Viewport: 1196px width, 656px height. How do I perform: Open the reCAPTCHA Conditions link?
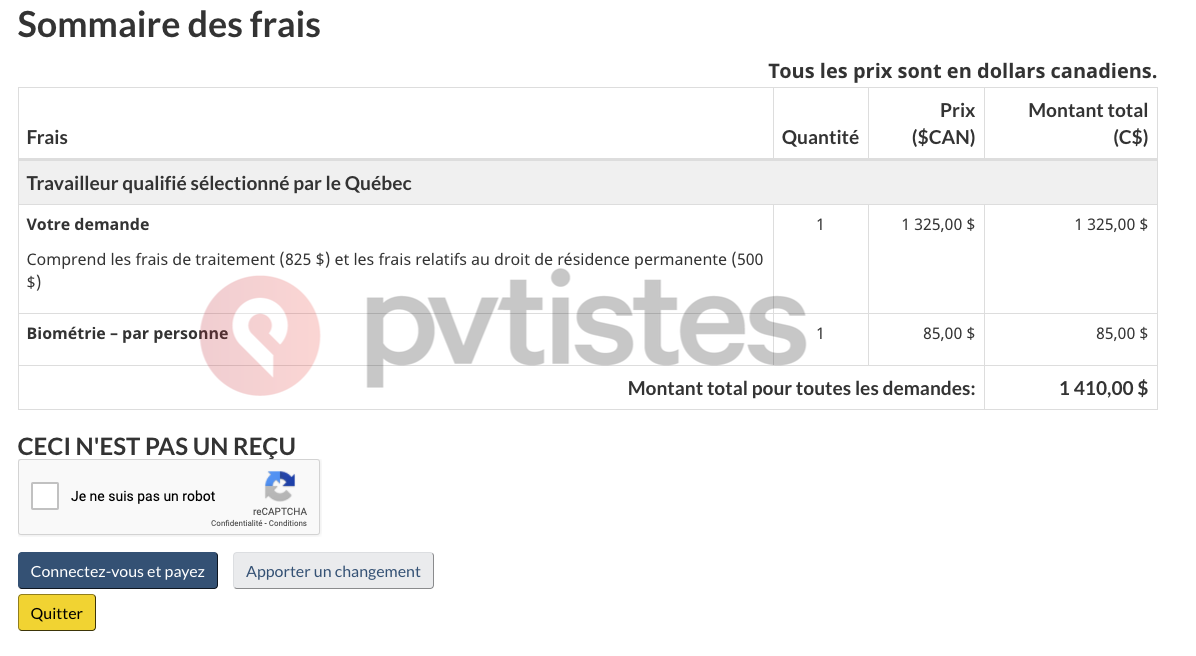[x=288, y=523]
